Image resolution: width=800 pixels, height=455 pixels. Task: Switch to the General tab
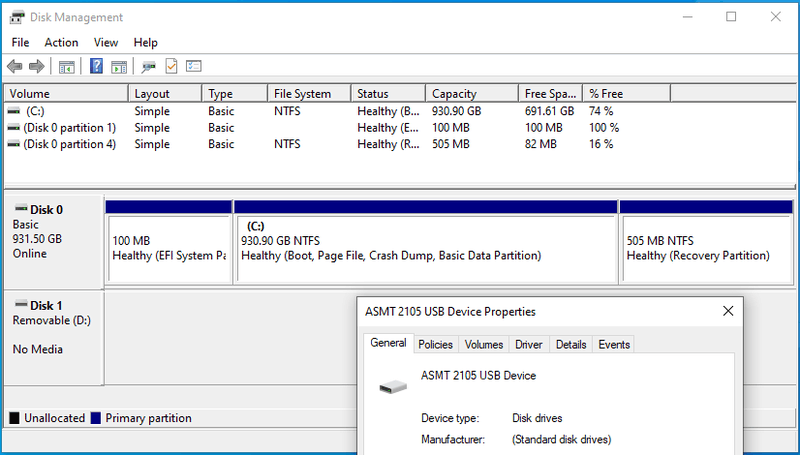pyautogui.click(x=388, y=343)
